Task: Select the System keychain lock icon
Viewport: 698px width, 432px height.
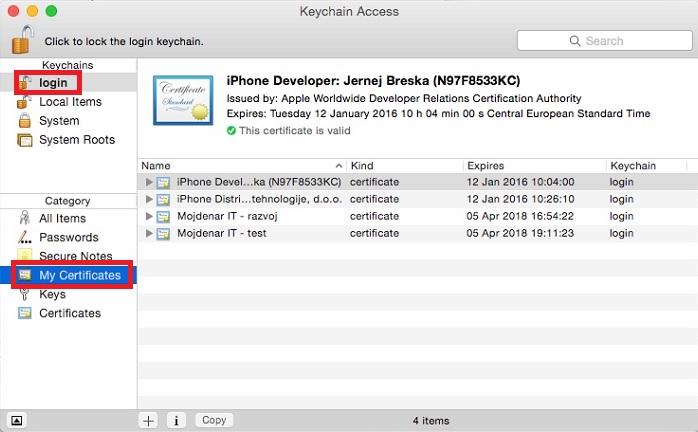Action: (x=25, y=121)
